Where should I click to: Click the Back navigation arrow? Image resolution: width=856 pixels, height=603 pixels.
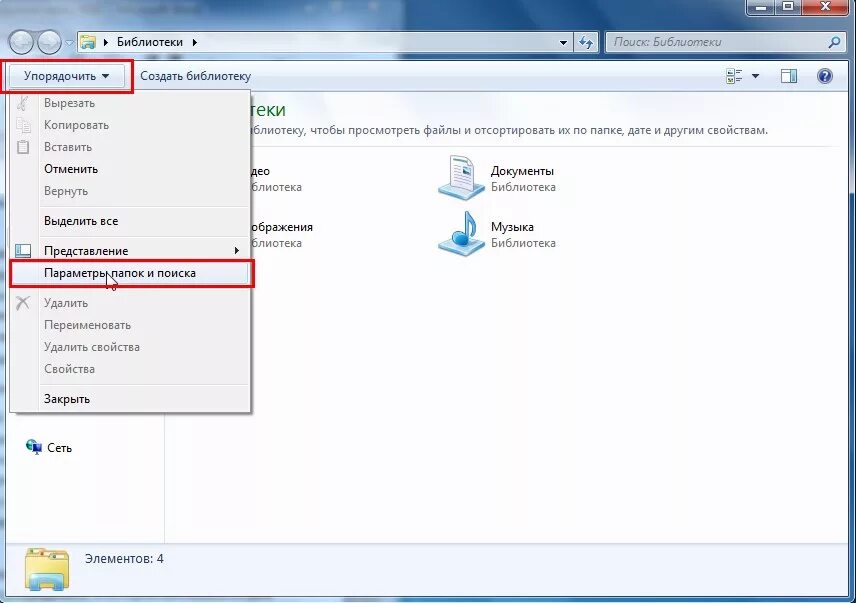click(22, 43)
